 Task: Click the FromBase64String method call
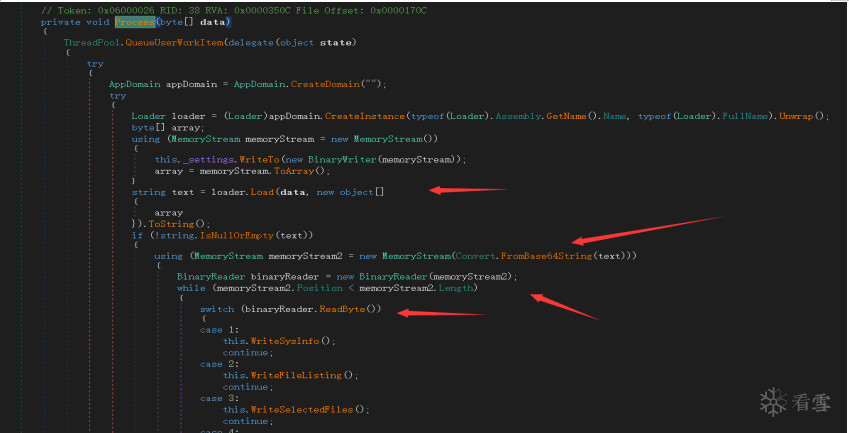point(546,256)
